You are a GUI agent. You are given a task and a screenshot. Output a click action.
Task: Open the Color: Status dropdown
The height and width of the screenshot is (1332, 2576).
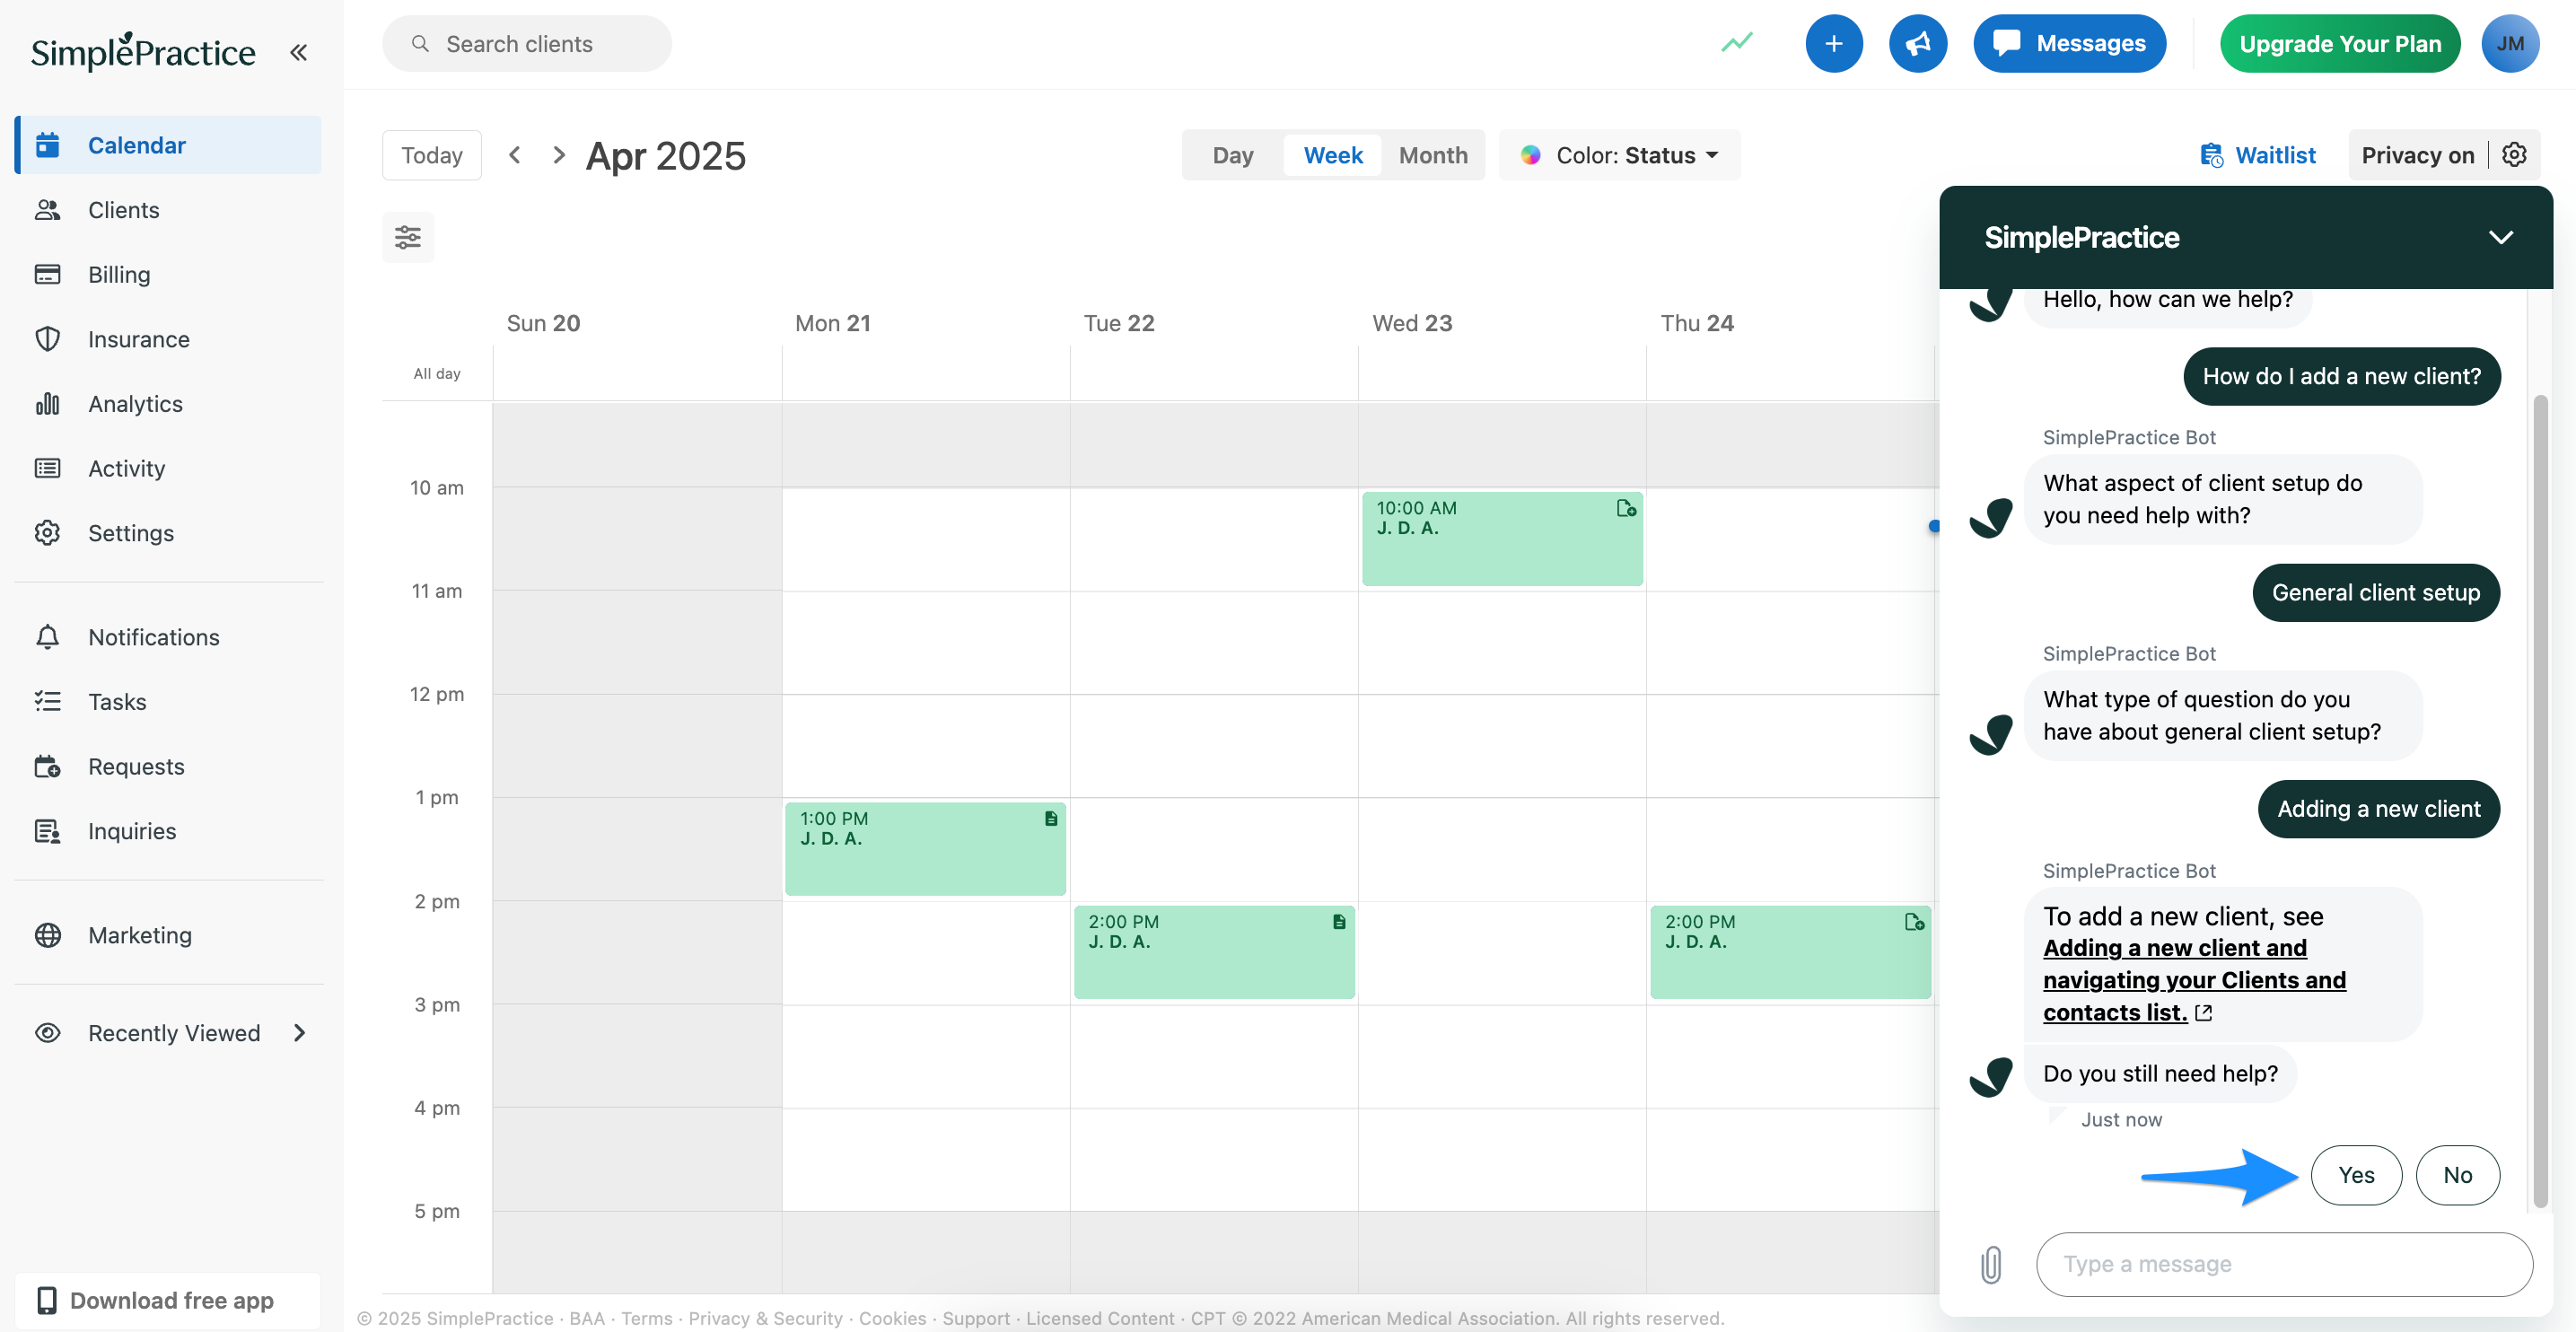pos(1619,155)
